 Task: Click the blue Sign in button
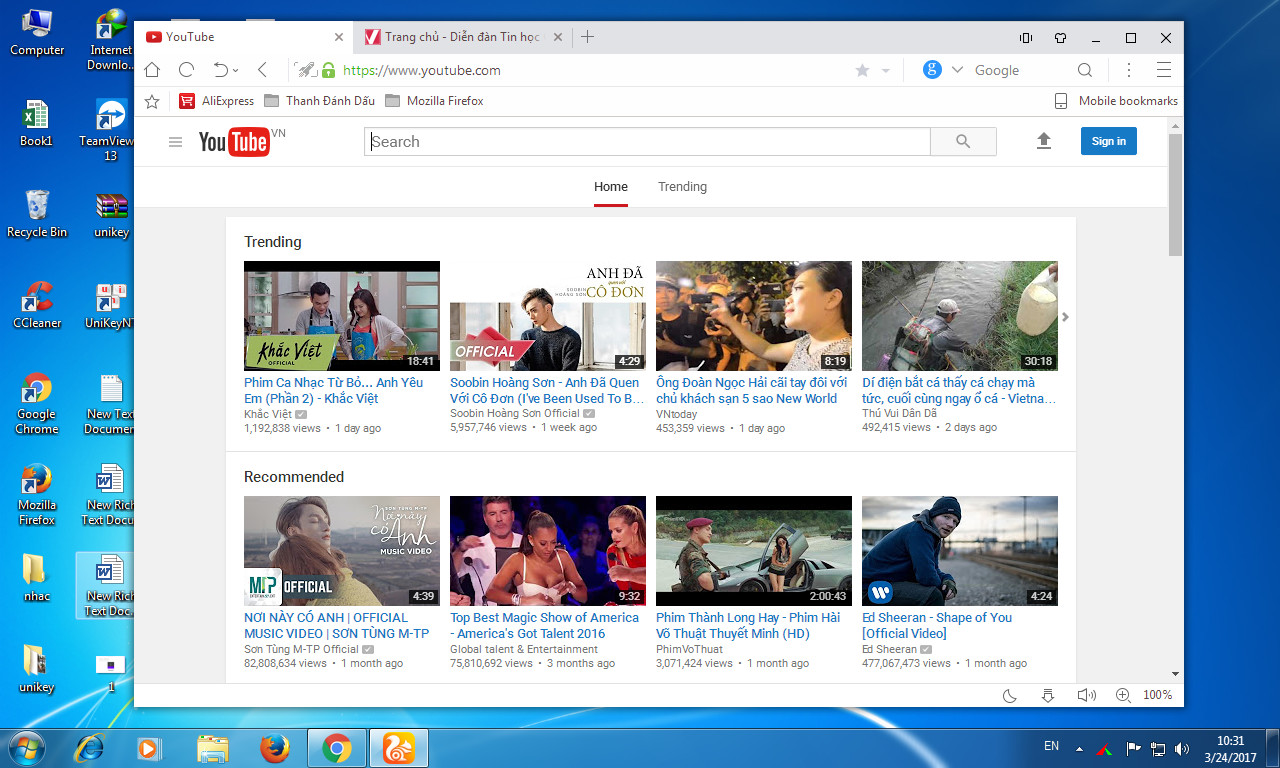pyautogui.click(x=1109, y=141)
